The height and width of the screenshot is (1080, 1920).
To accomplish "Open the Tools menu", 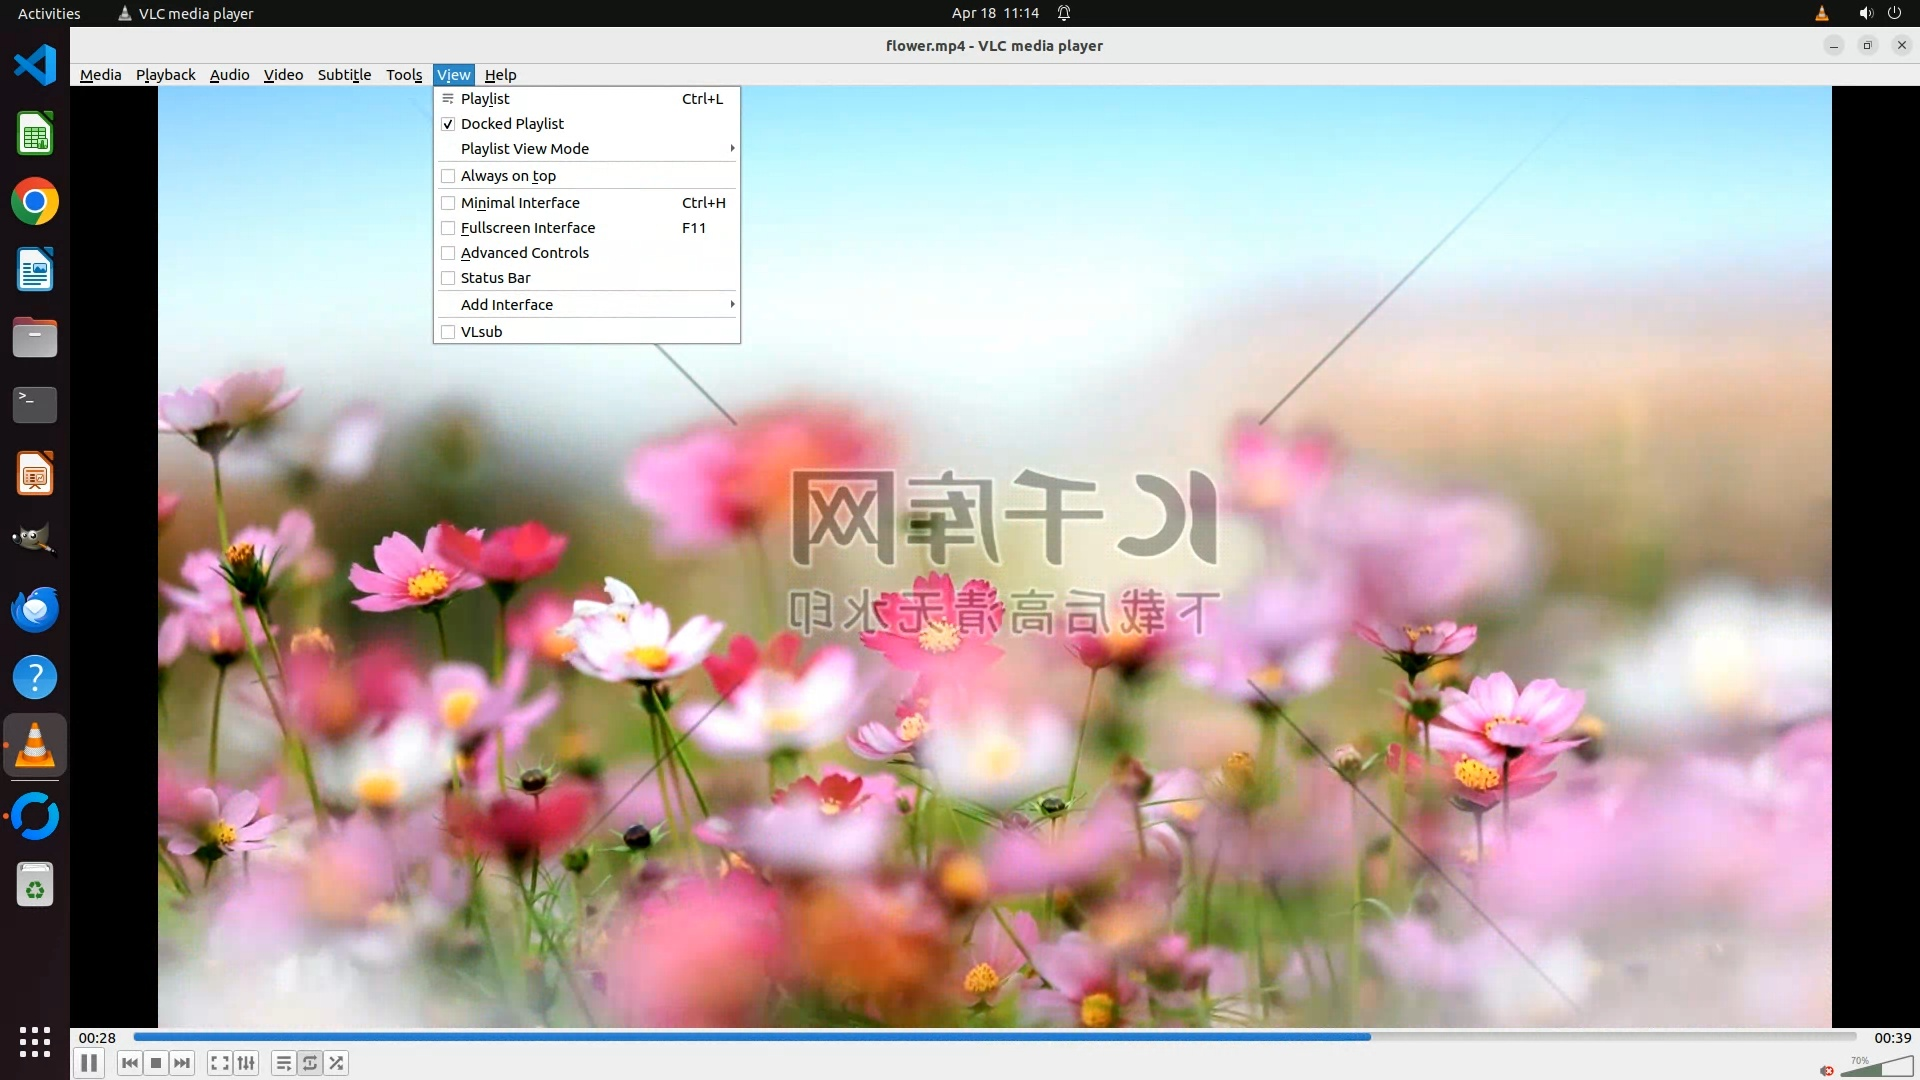I will pos(404,75).
